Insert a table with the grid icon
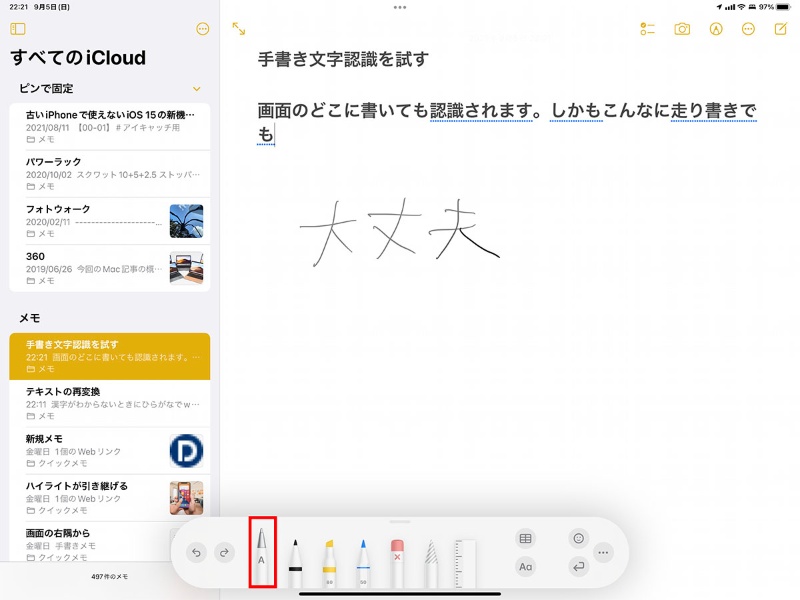 (x=527, y=538)
